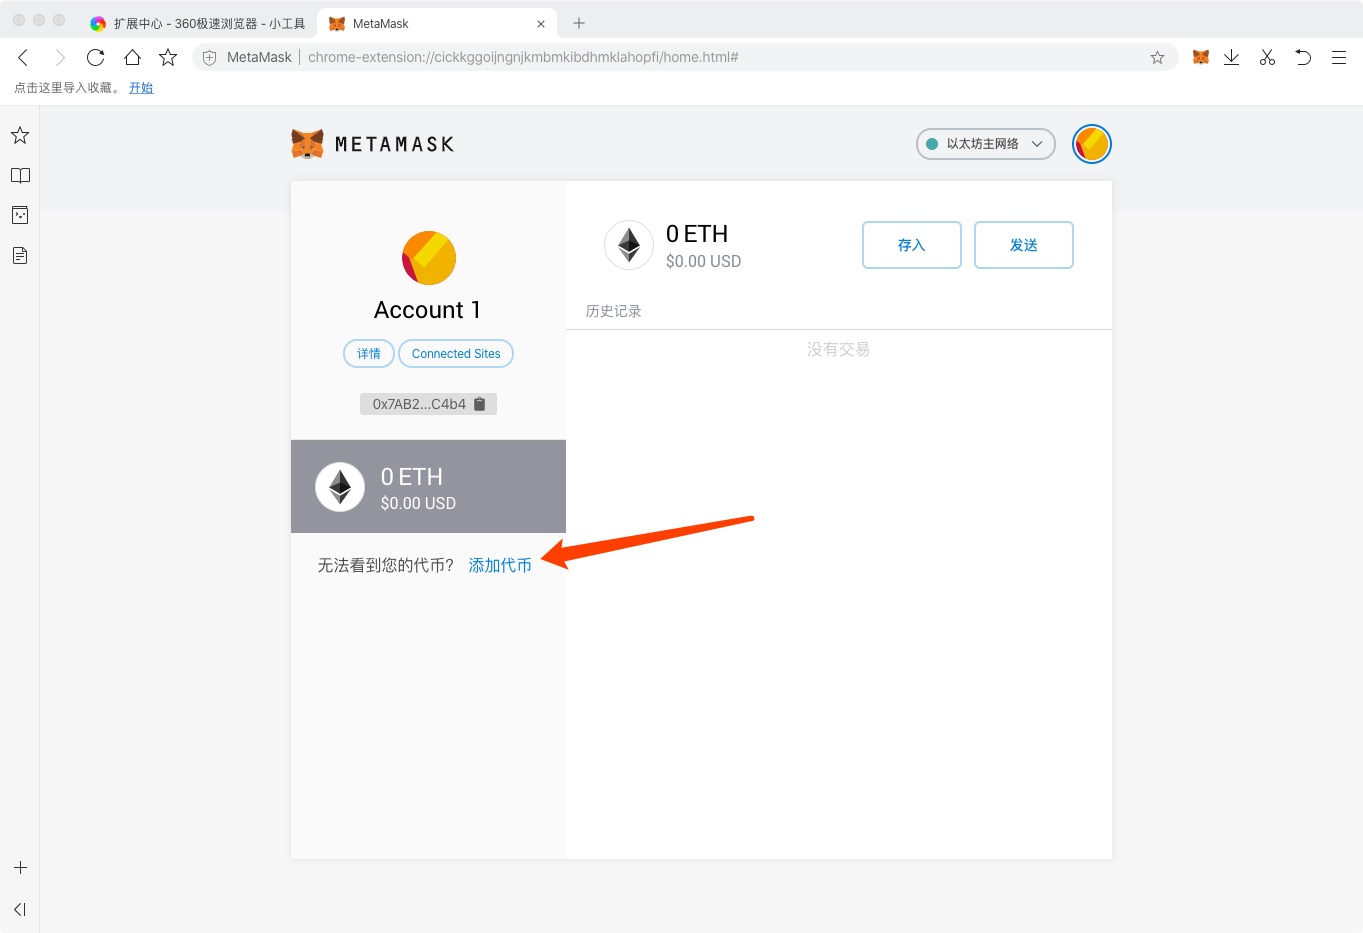Viewport: 1363px width, 933px height.
Task: Open sidebar reading book icon
Action: click(x=20, y=175)
